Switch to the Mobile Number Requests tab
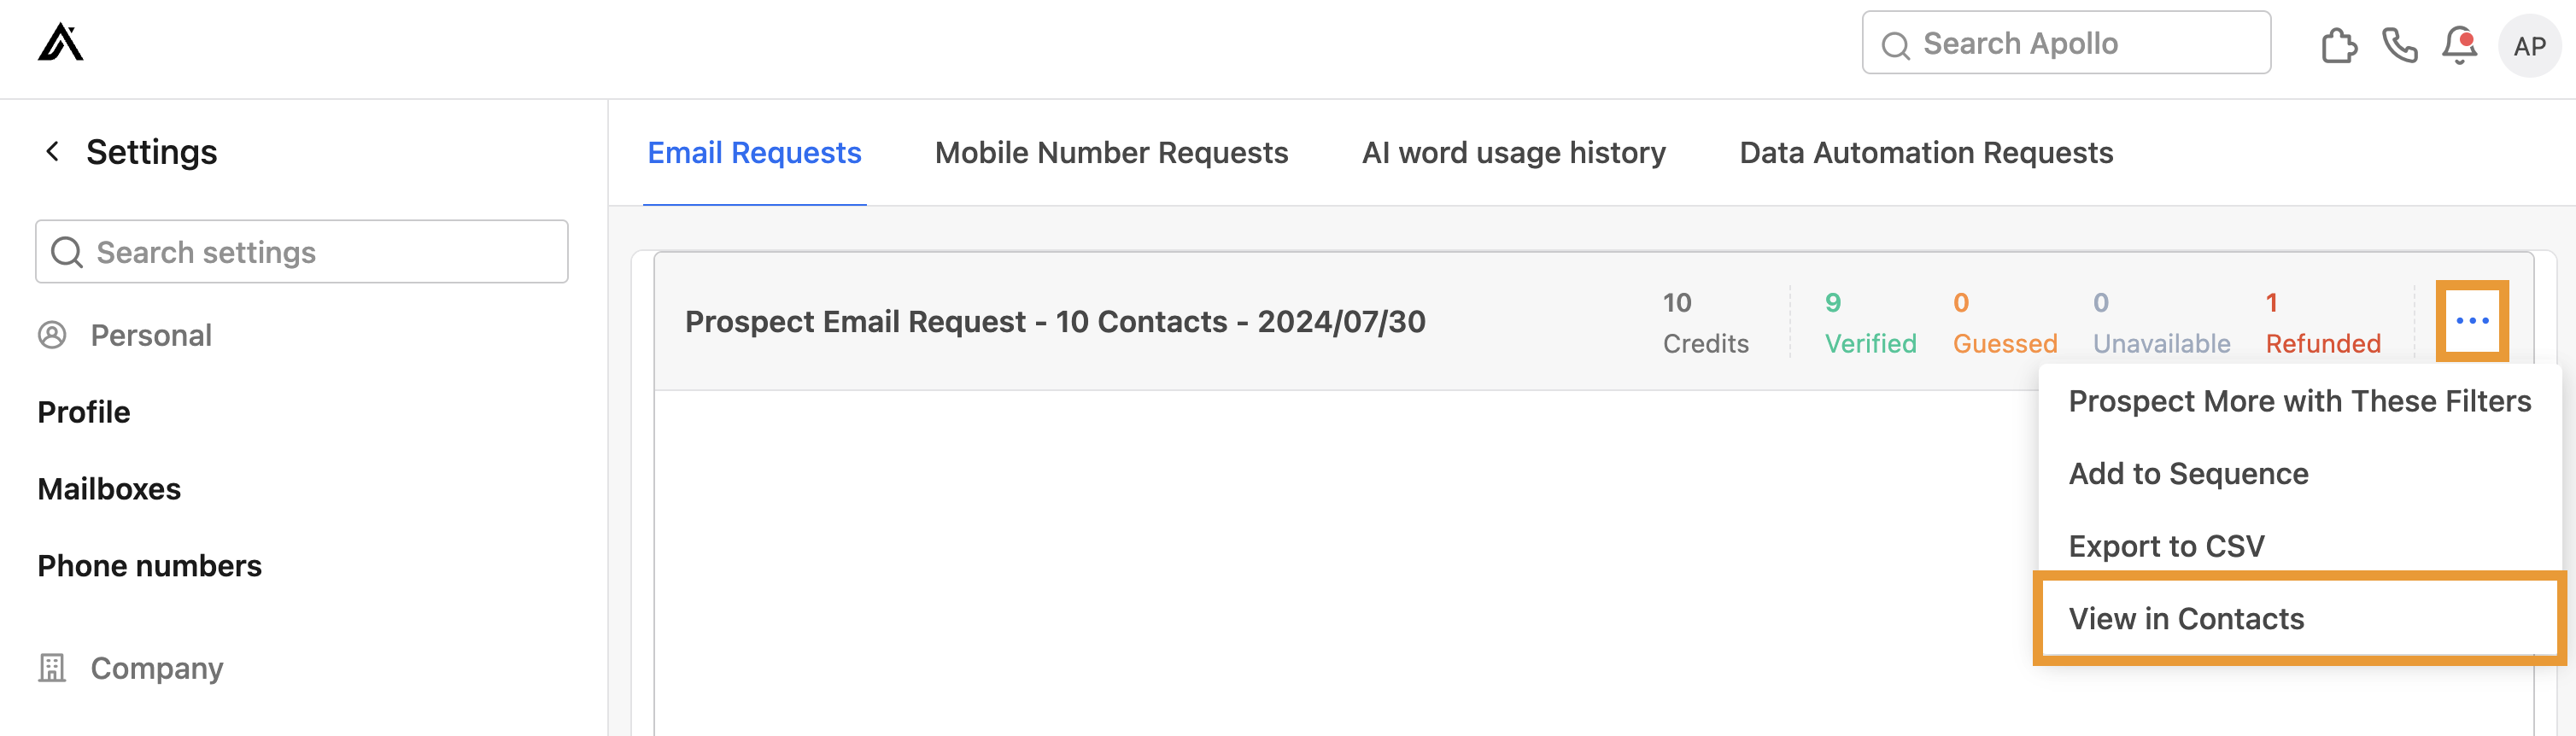The width and height of the screenshot is (2576, 736). 1111,153
